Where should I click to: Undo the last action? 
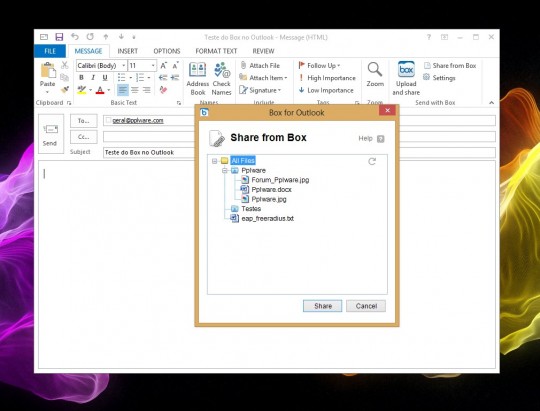(x=75, y=37)
